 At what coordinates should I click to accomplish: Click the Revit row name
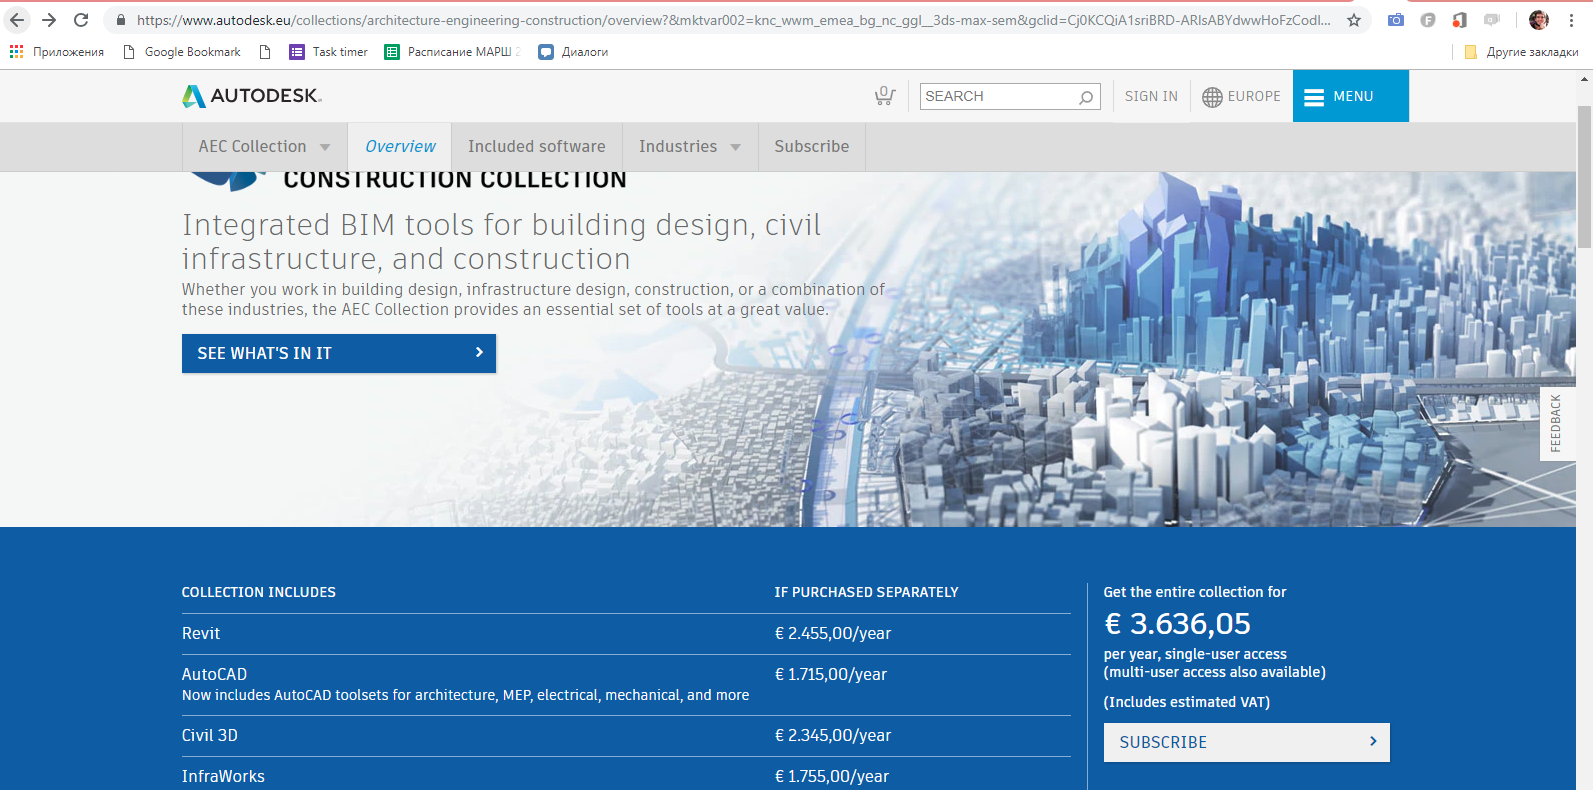[x=201, y=633]
